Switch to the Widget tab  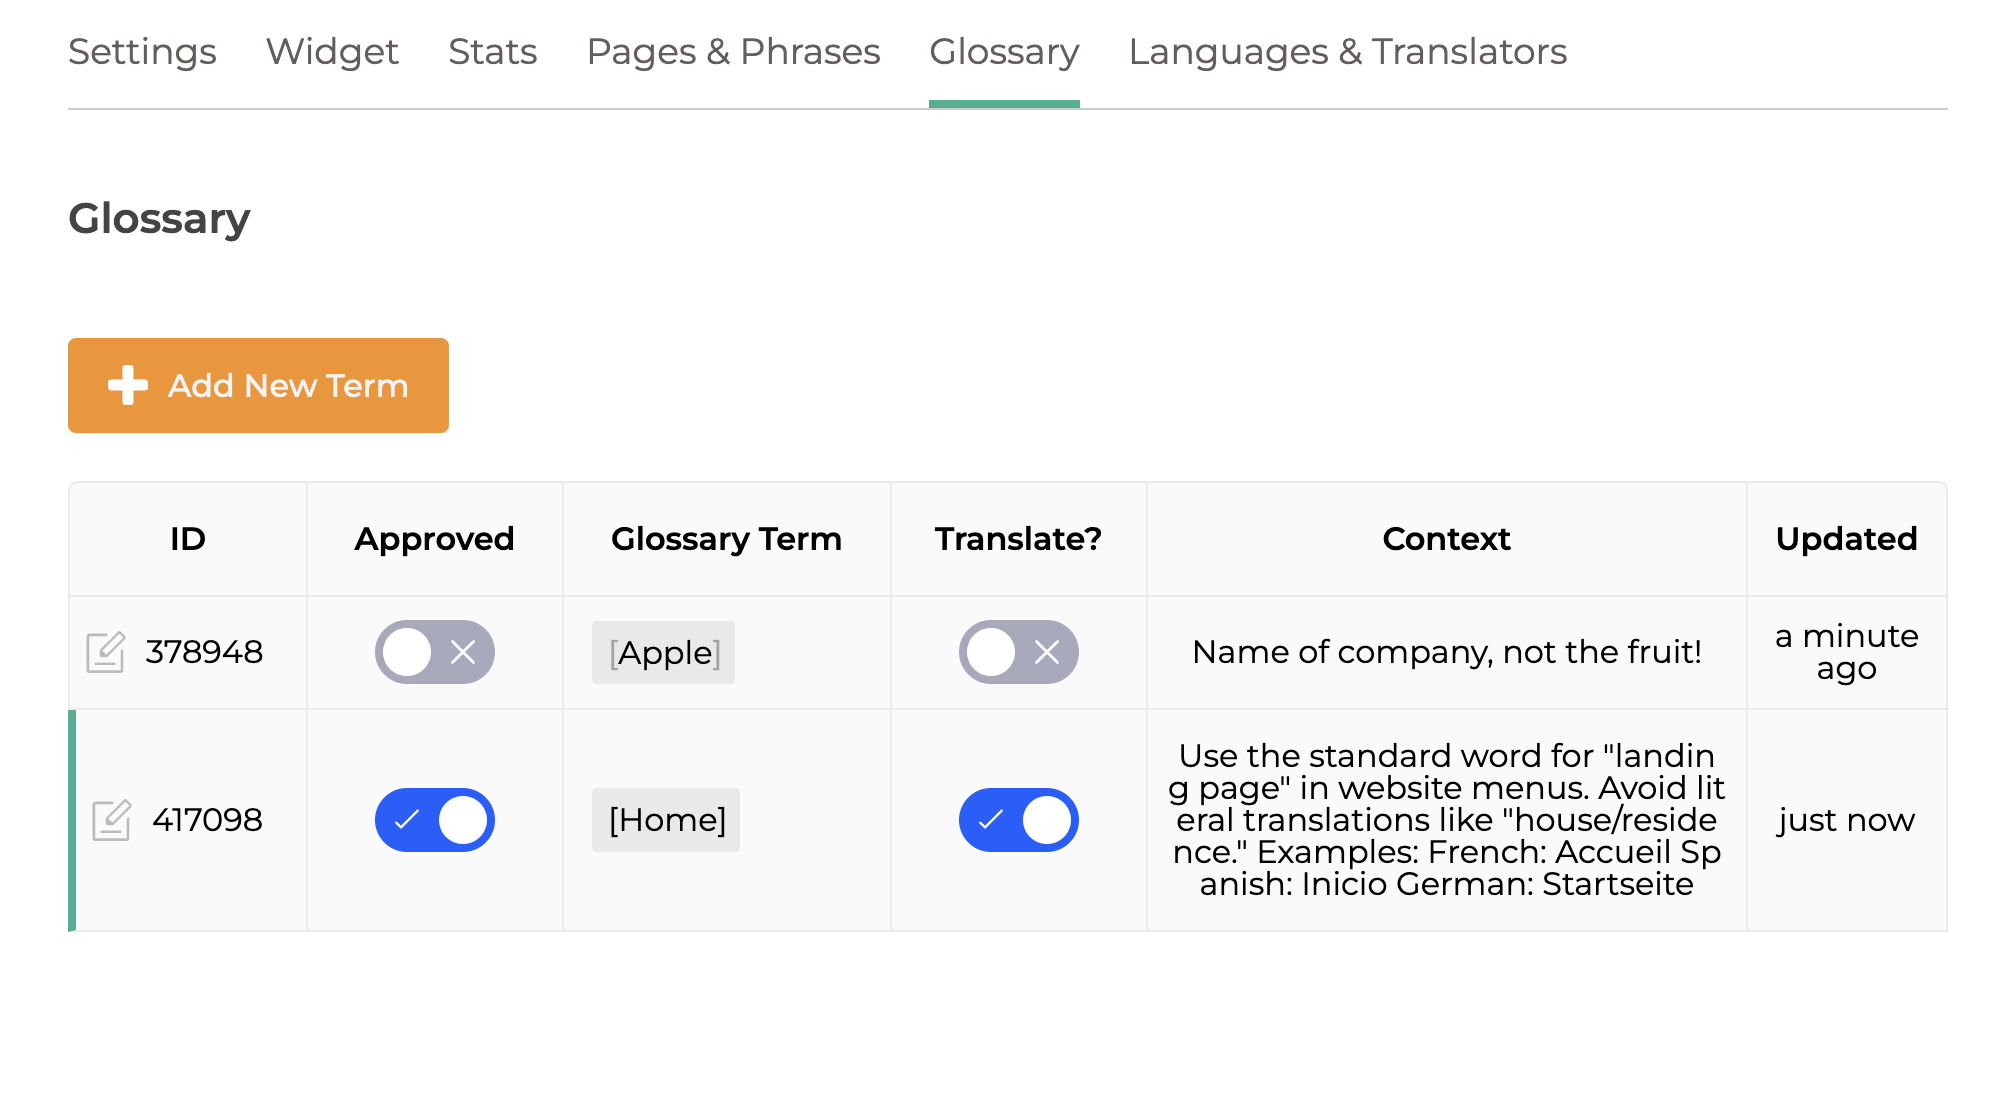[332, 52]
